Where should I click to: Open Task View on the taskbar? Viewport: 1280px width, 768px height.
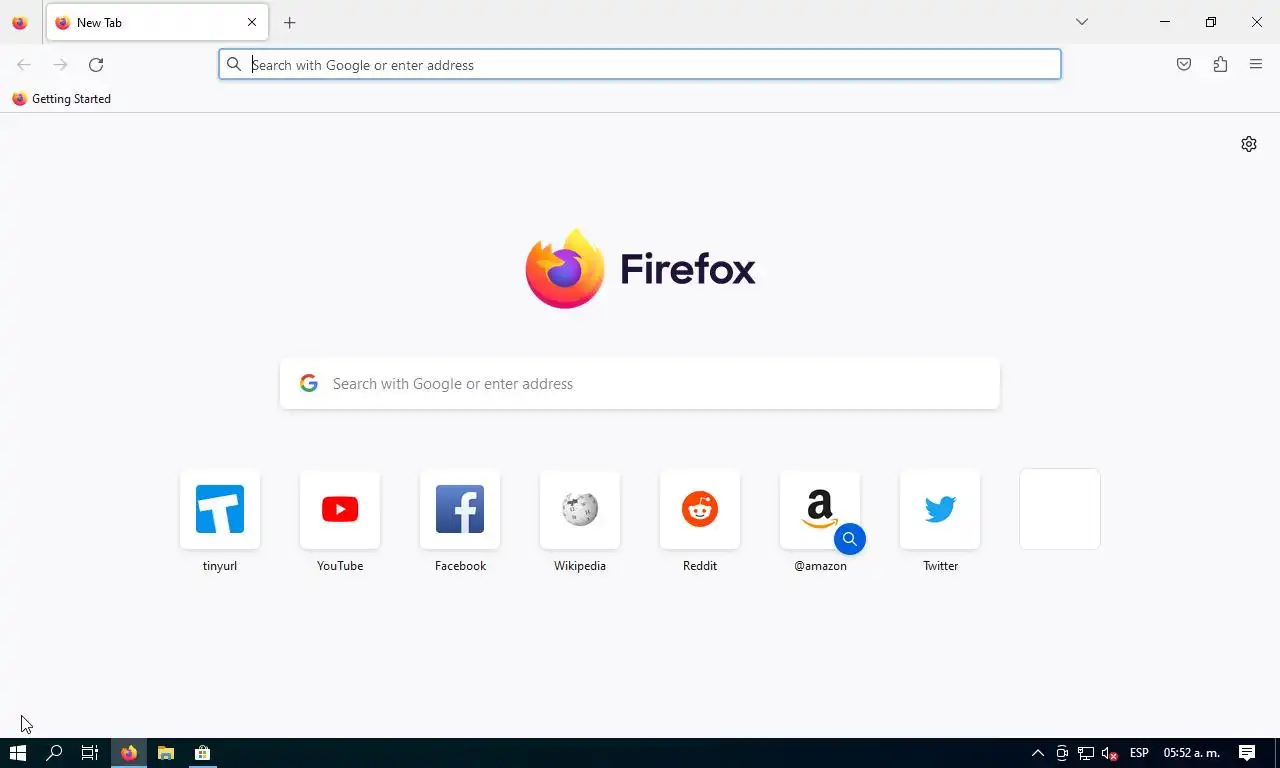coord(90,753)
